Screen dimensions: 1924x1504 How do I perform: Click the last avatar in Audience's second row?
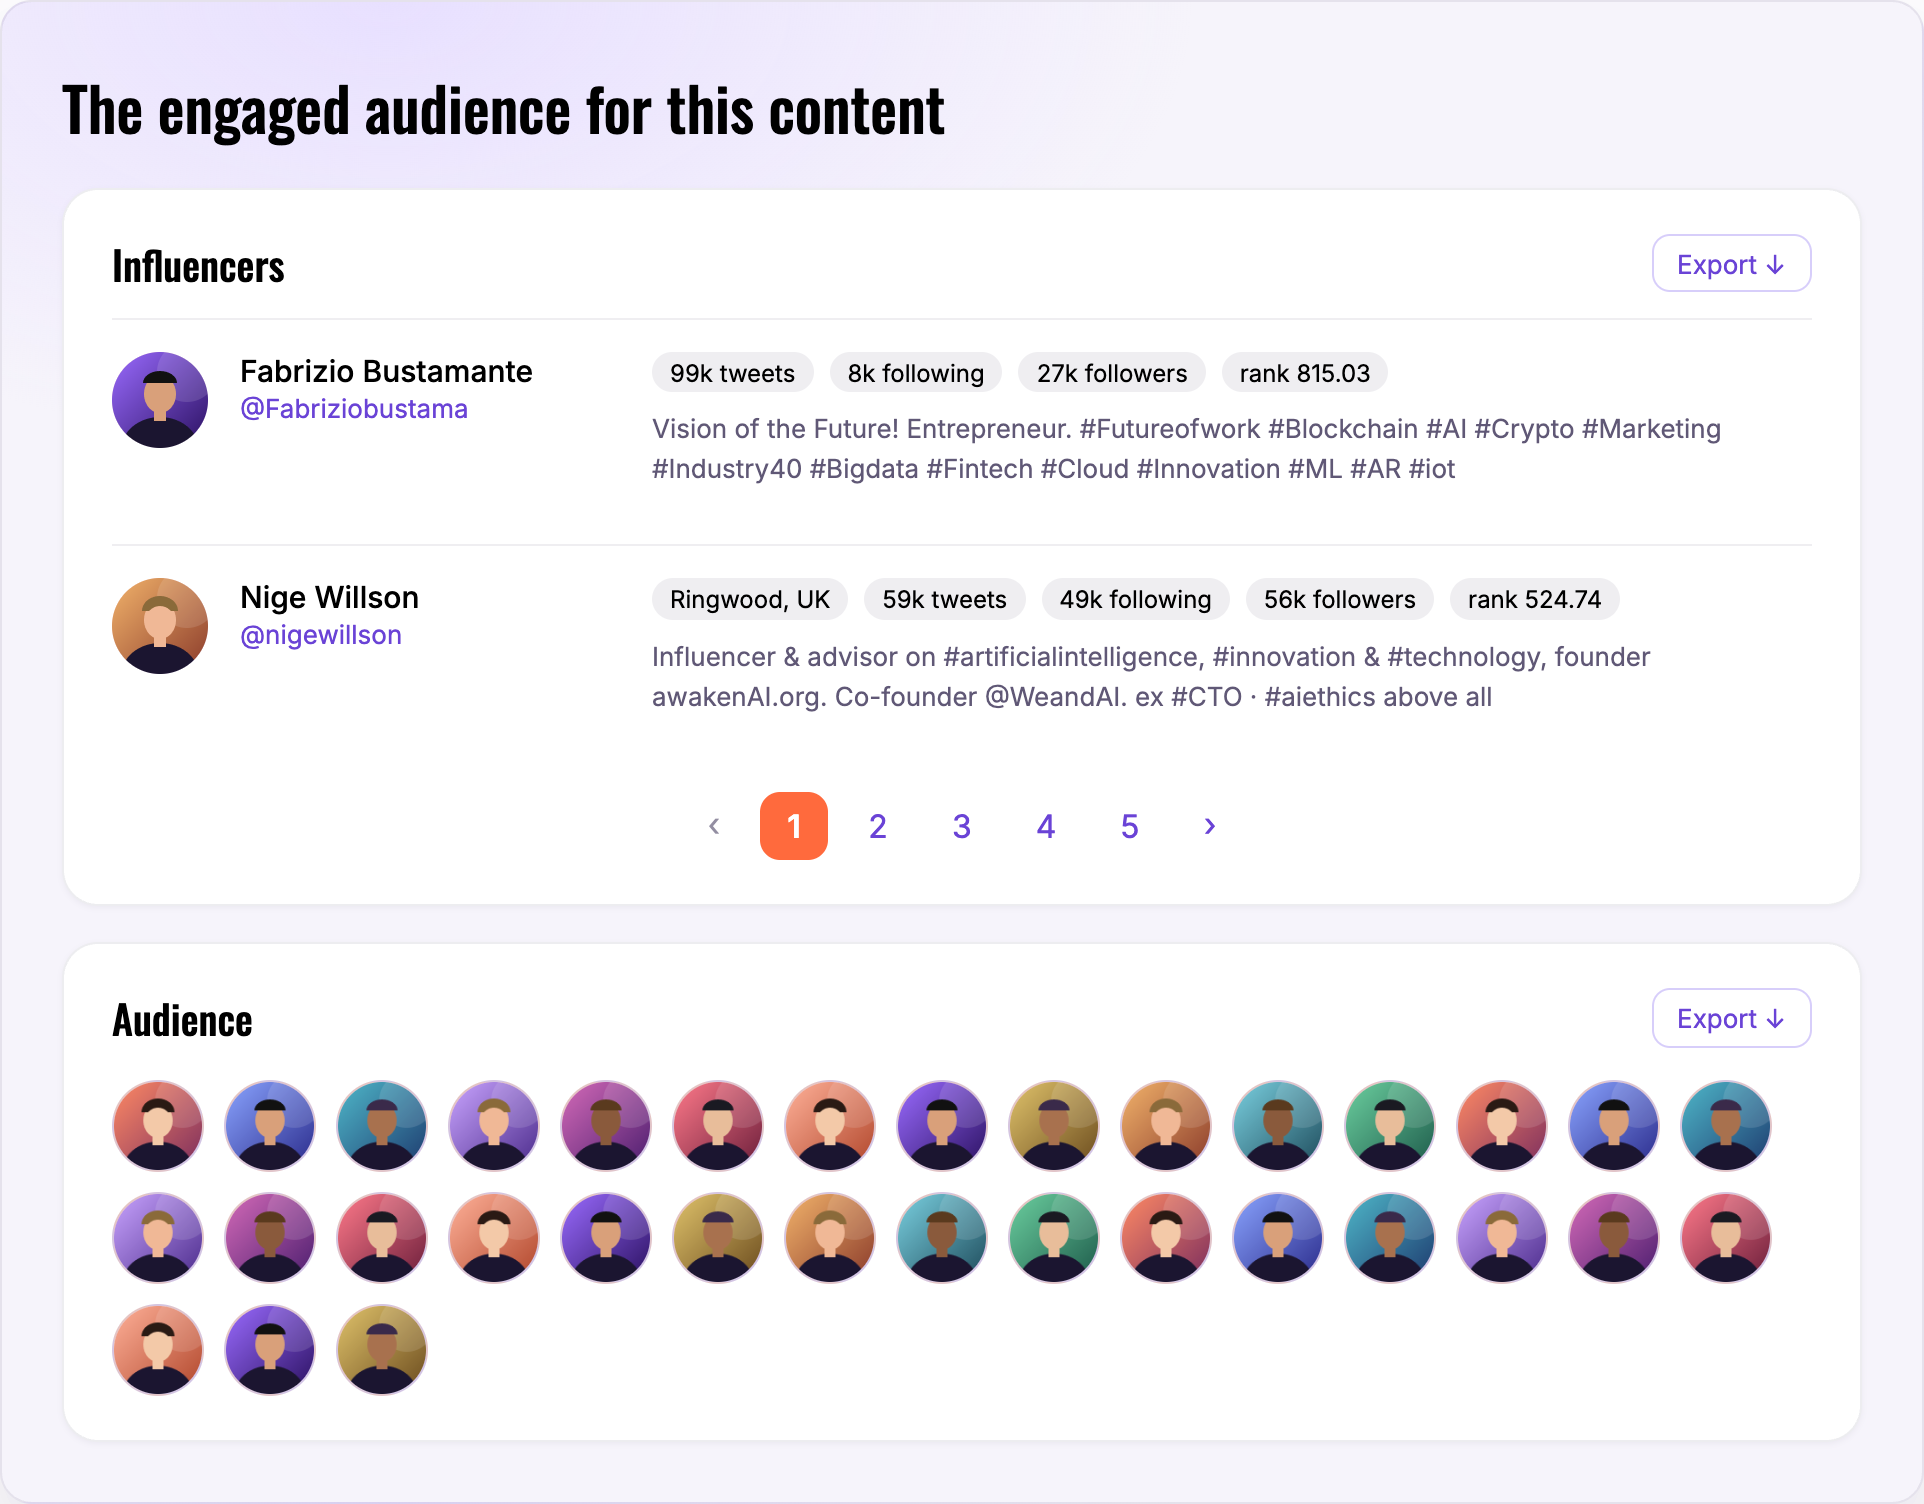tap(1726, 1238)
